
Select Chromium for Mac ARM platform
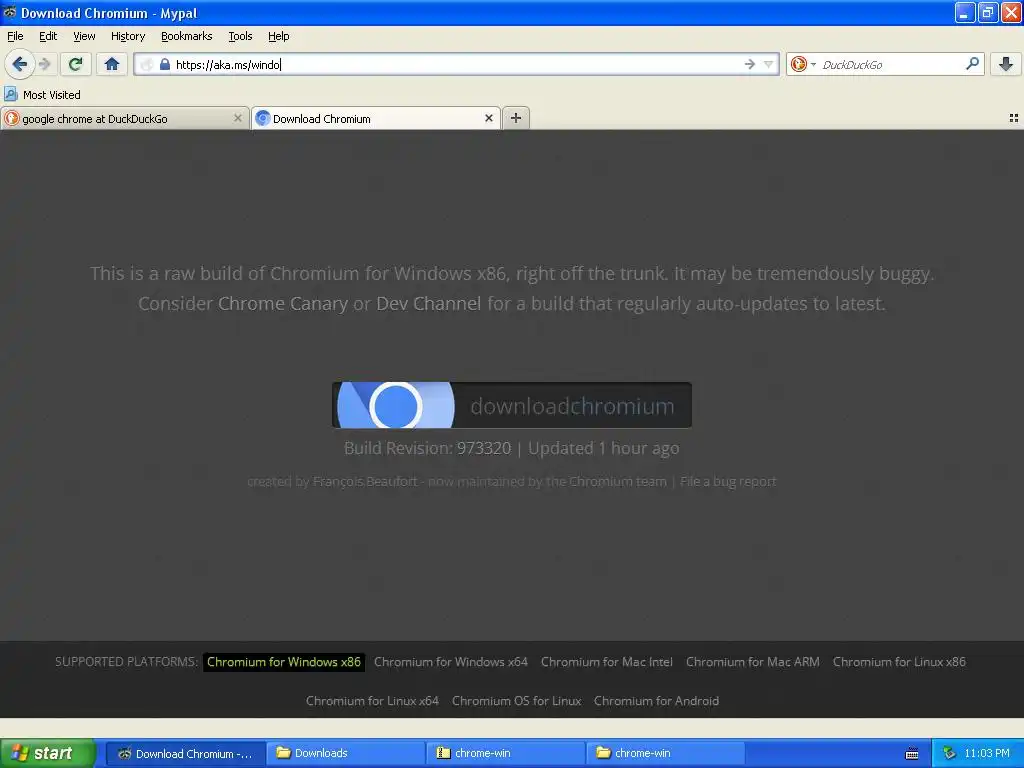(x=753, y=662)
